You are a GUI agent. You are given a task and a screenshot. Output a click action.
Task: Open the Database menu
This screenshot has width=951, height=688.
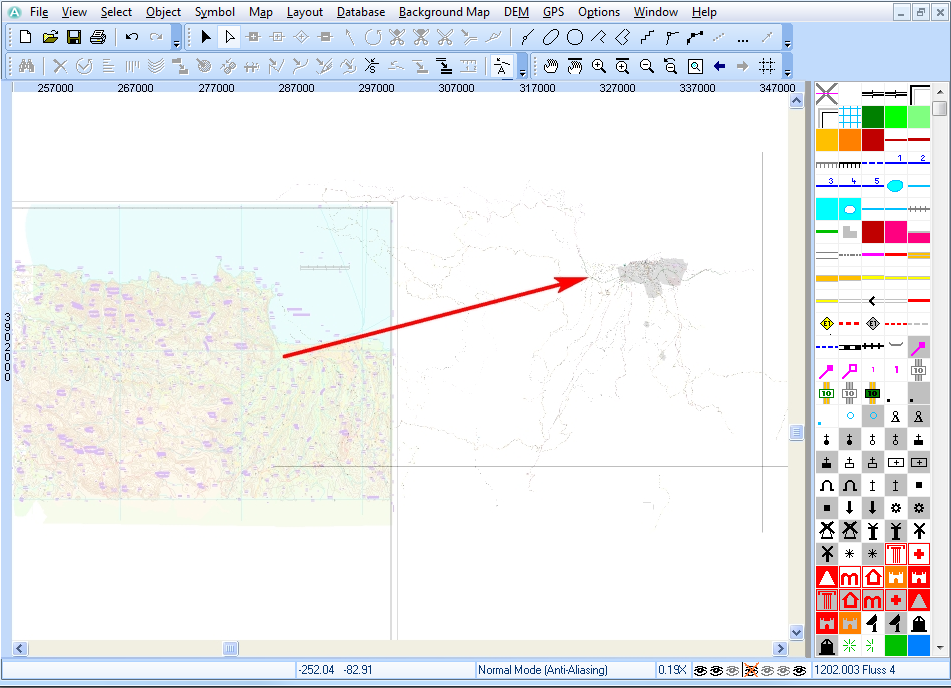361,12
